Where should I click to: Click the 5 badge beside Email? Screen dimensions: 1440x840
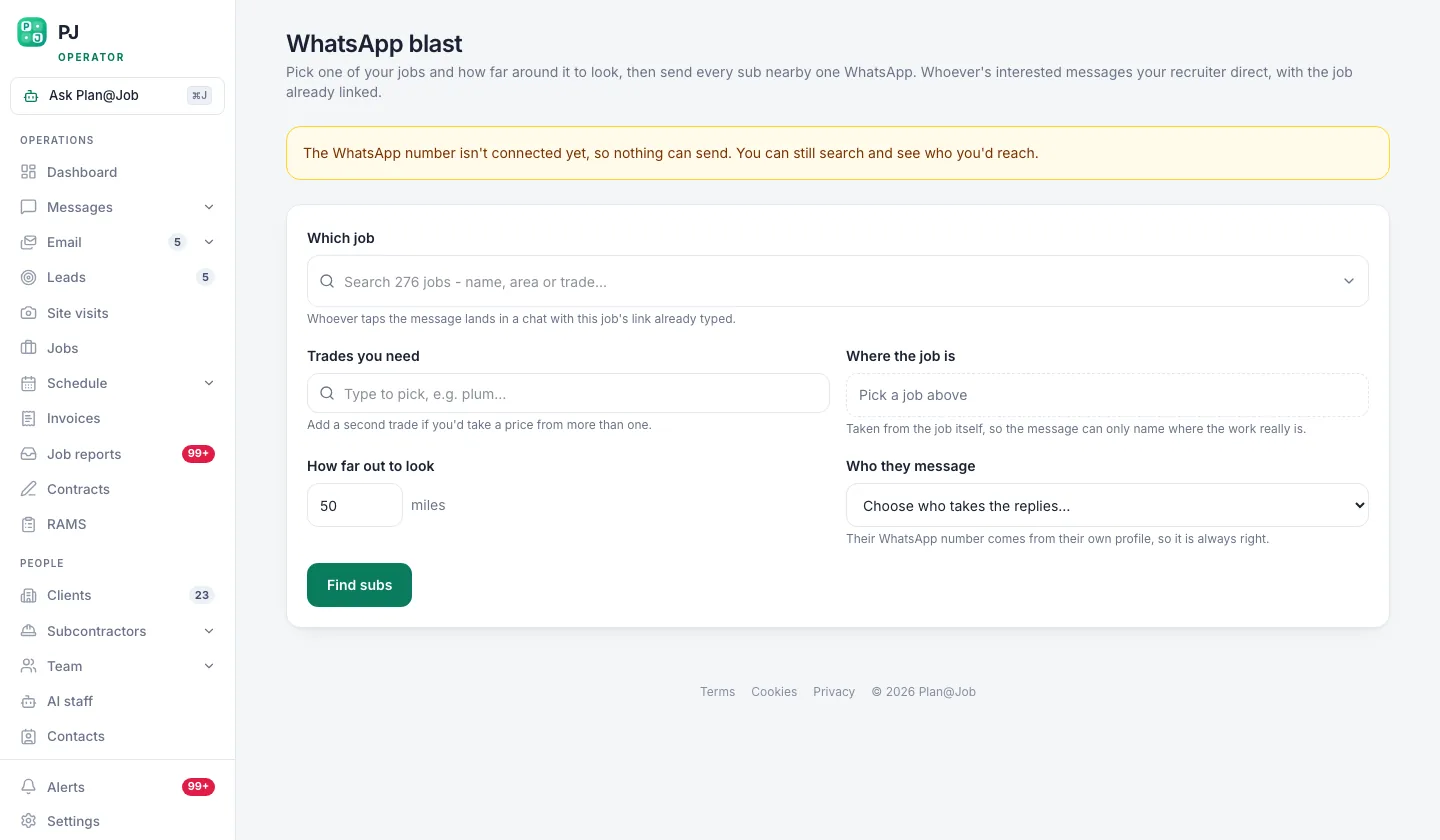[x=177, y=242]
